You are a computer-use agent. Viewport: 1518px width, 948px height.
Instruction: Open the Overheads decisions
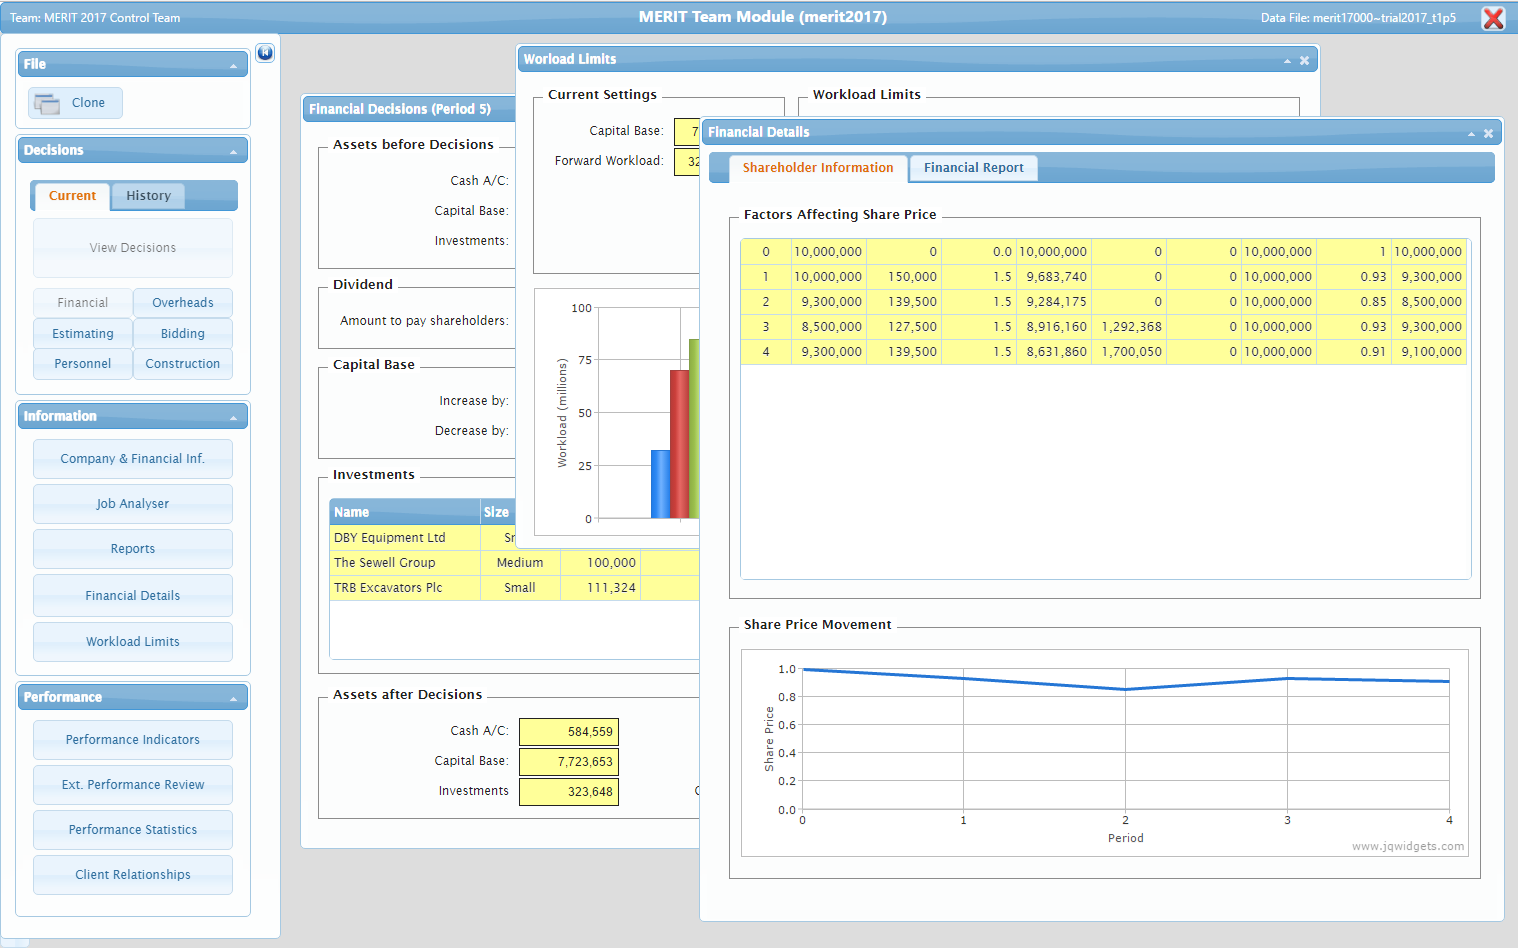[182, 303]
